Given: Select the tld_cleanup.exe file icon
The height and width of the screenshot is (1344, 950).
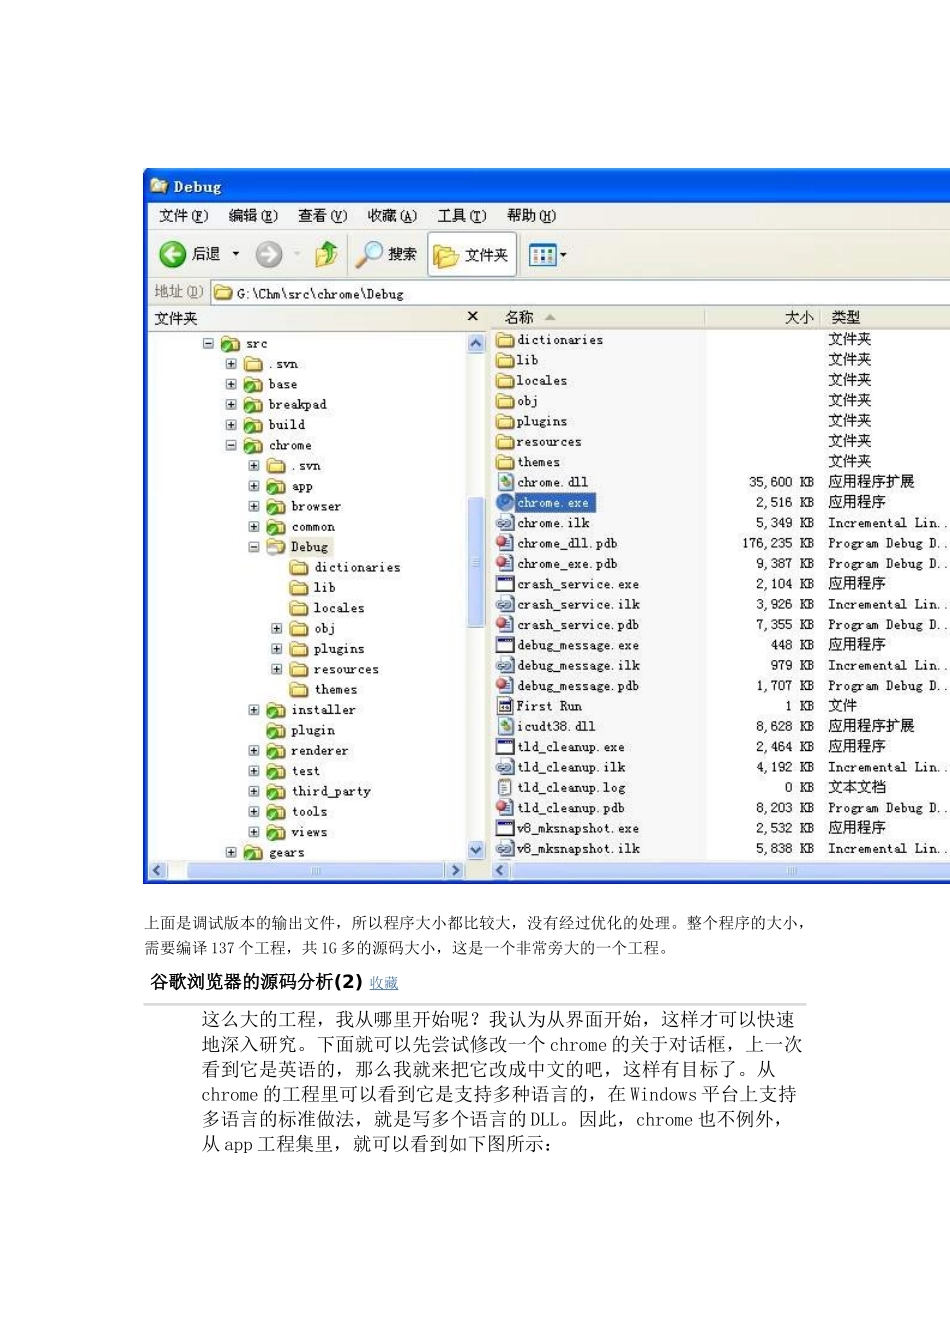Looking at the screenshot, I should tap(506, 747).
